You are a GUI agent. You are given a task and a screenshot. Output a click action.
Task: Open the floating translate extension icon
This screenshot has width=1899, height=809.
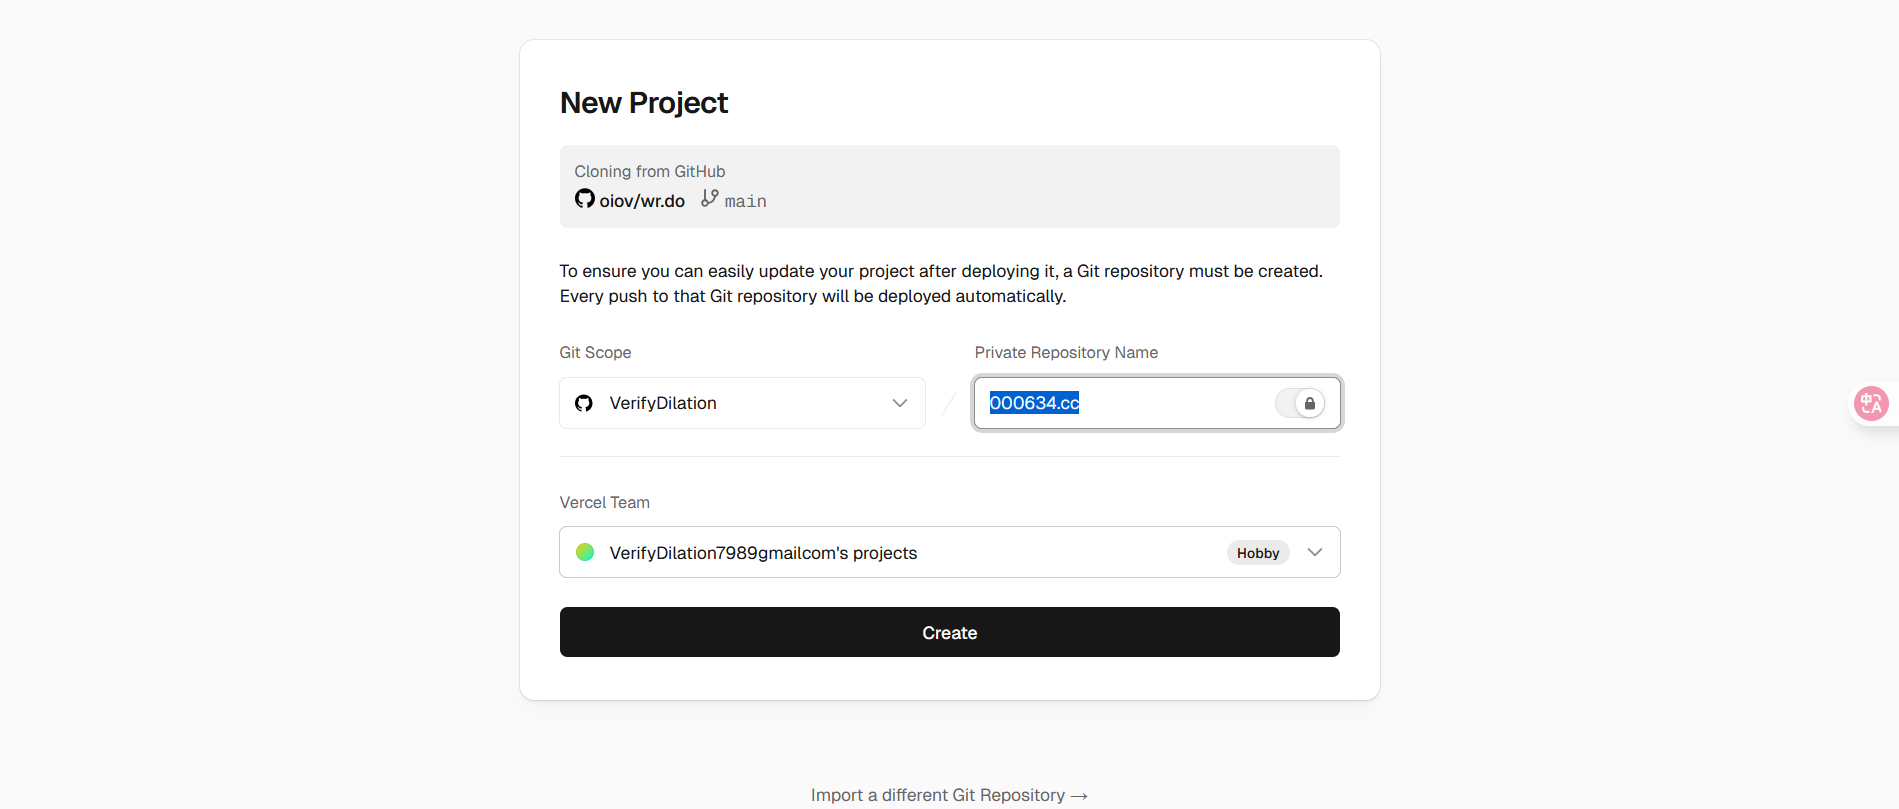(x=1870, y=403)
